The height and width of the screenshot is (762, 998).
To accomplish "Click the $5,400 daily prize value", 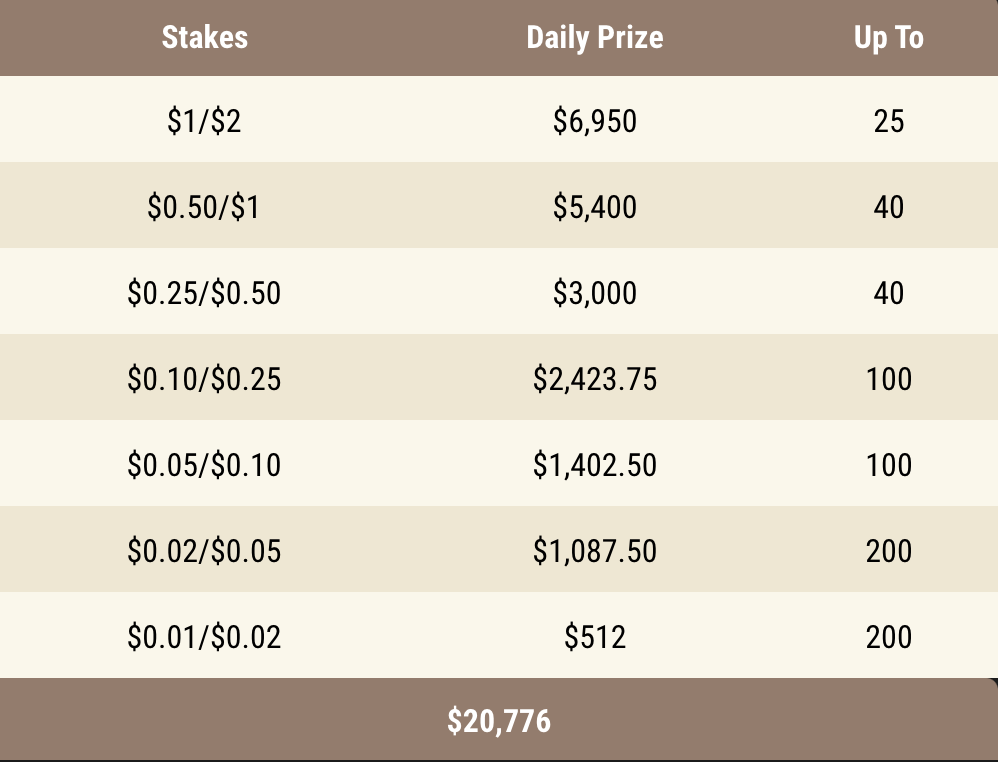I will (594, 207).
